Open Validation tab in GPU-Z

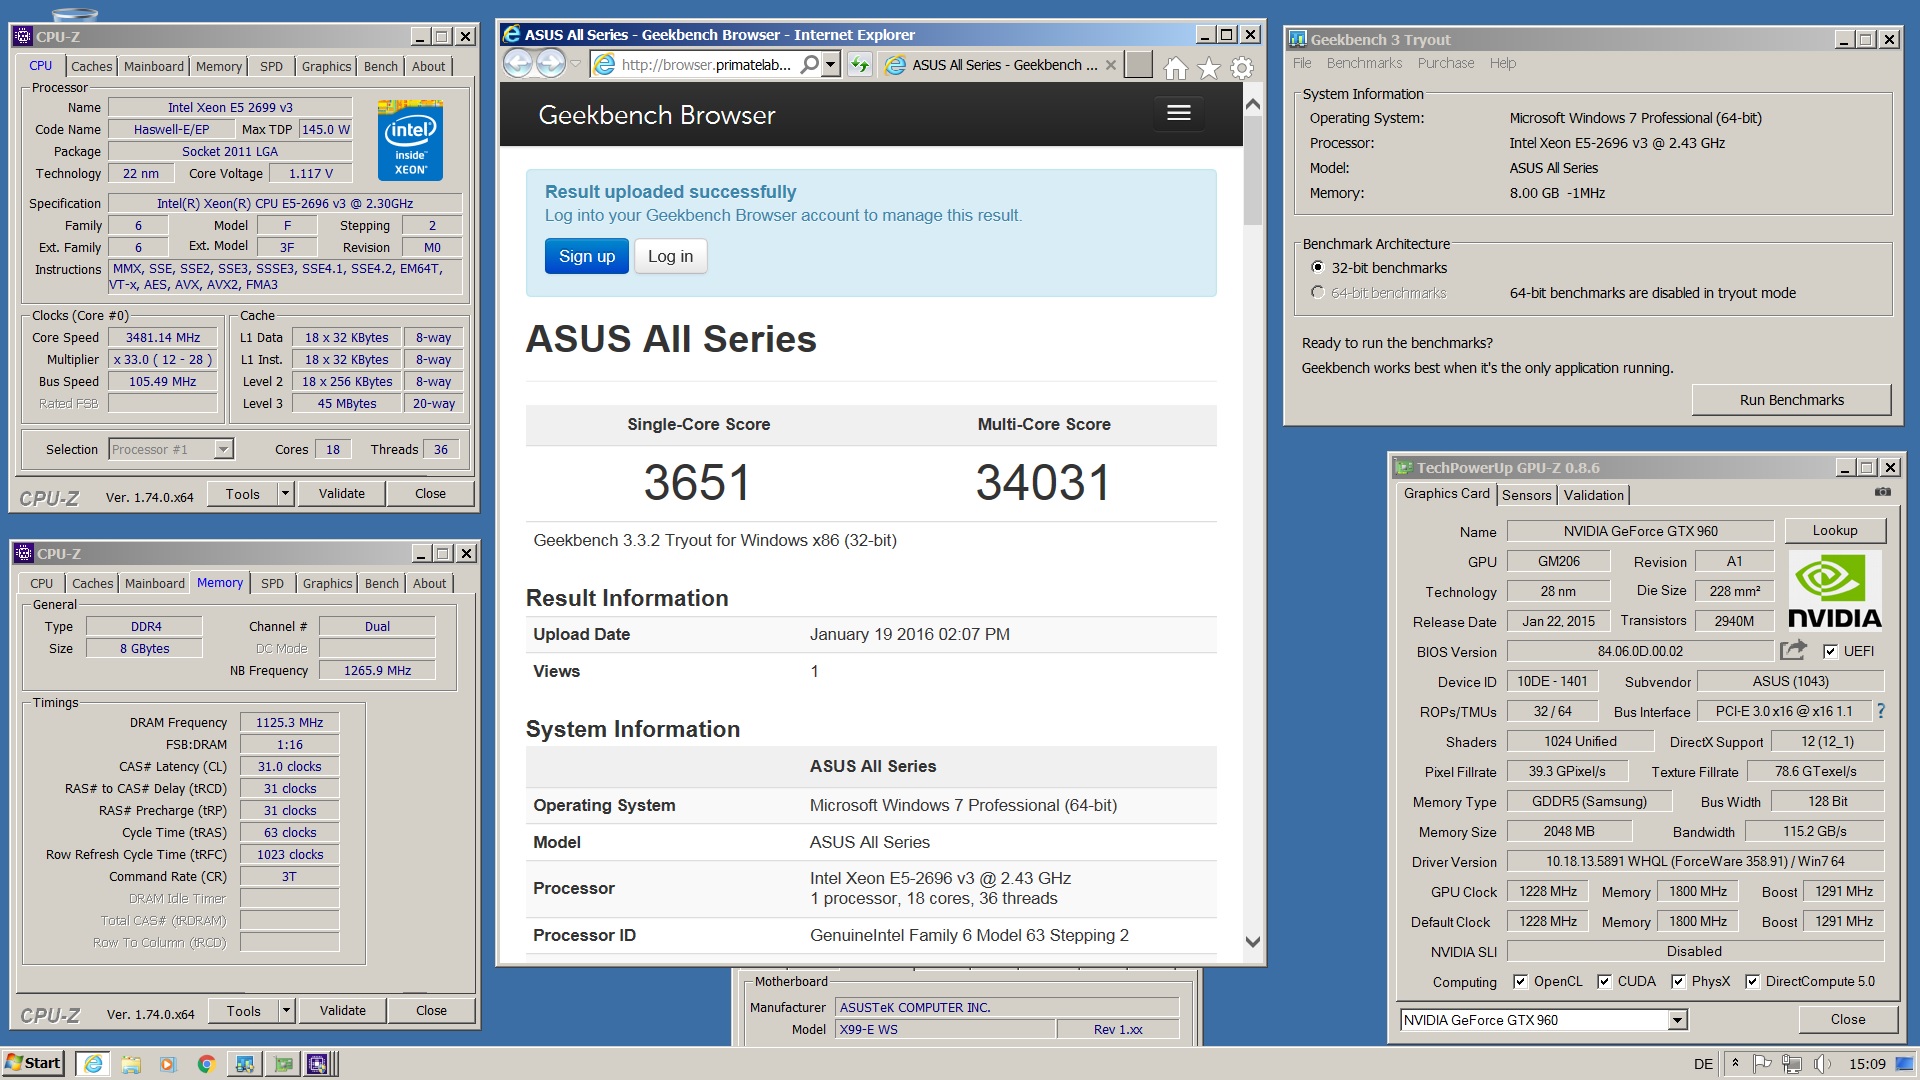(x=1594, y=495)
